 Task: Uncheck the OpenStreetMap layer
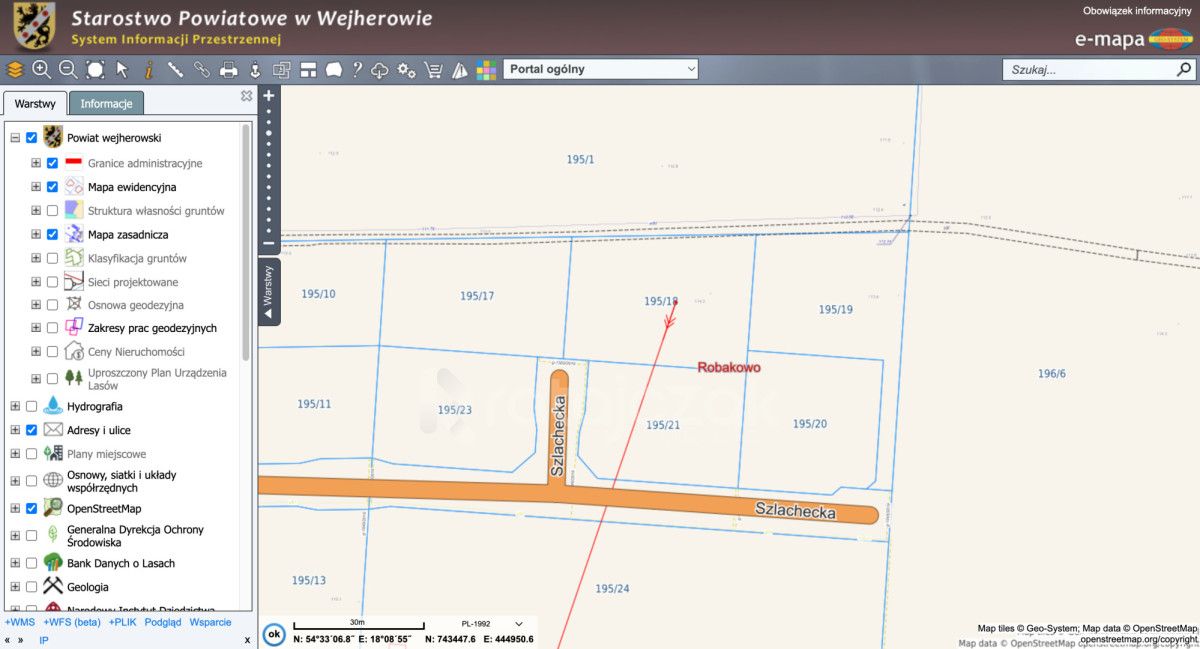31,508
